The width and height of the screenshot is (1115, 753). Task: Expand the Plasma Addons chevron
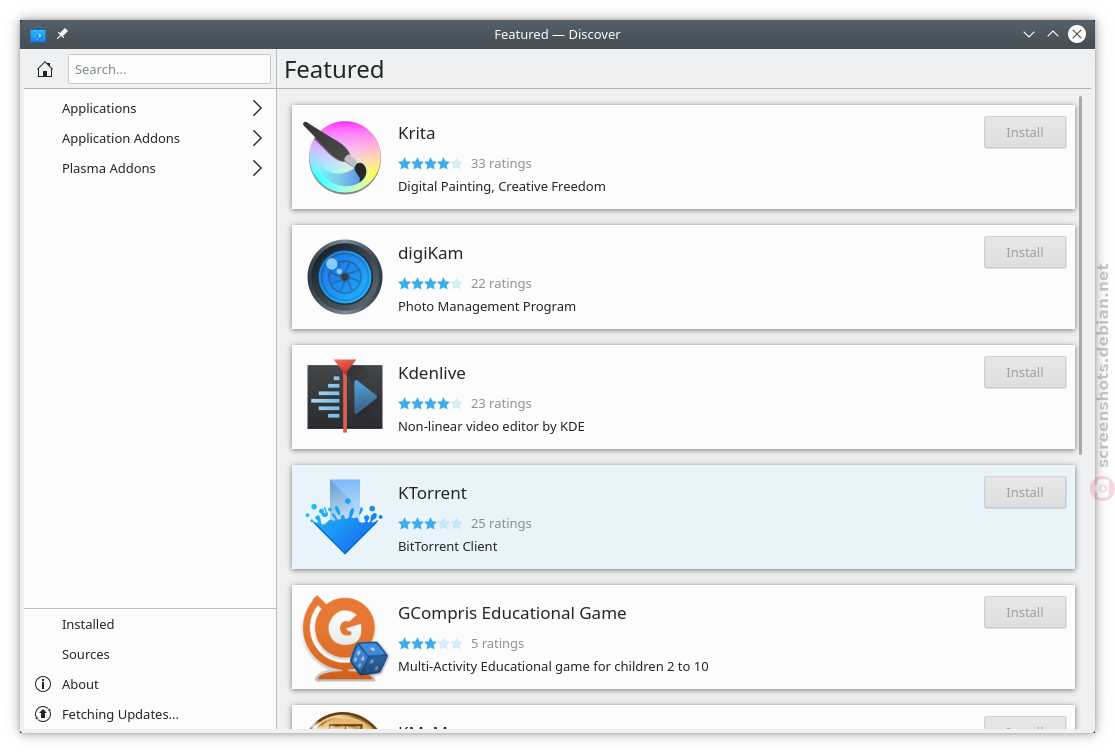(257, 168)
